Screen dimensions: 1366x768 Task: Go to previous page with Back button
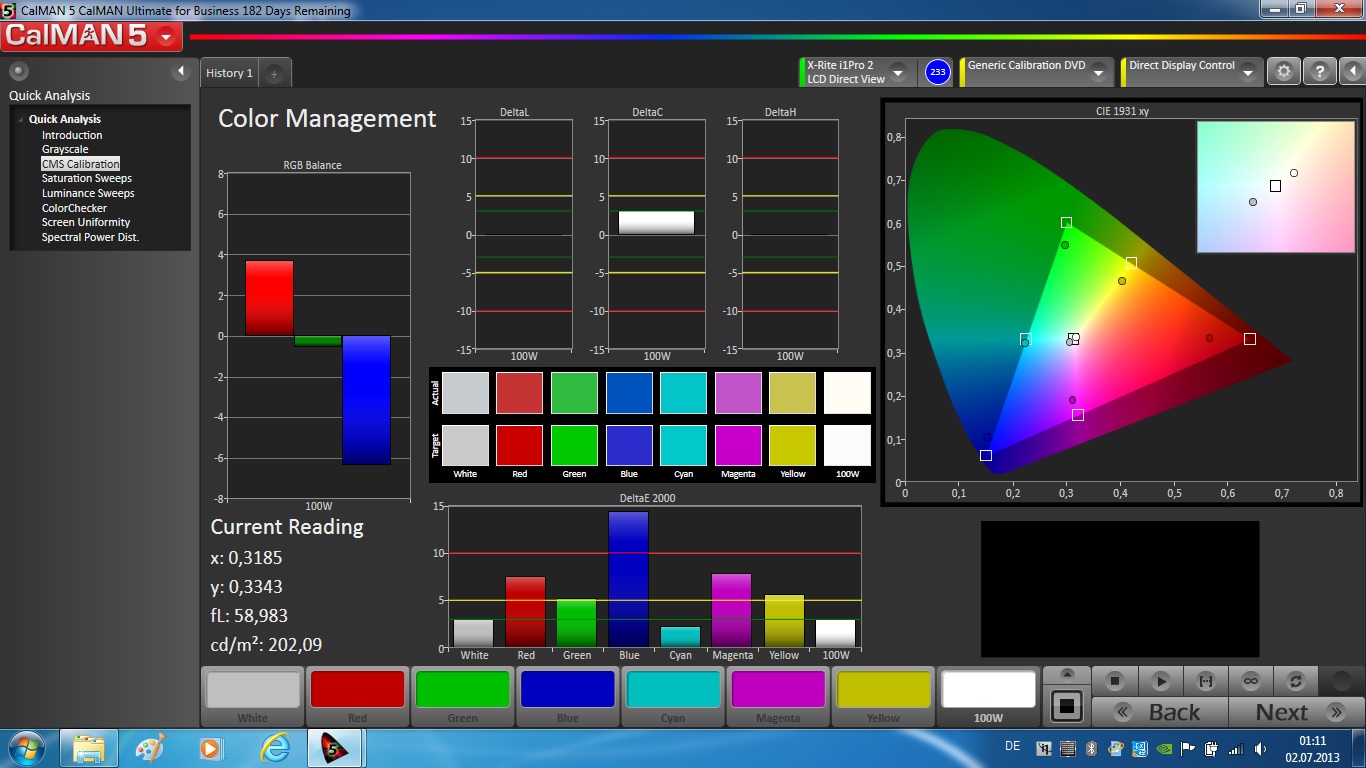1160,712
